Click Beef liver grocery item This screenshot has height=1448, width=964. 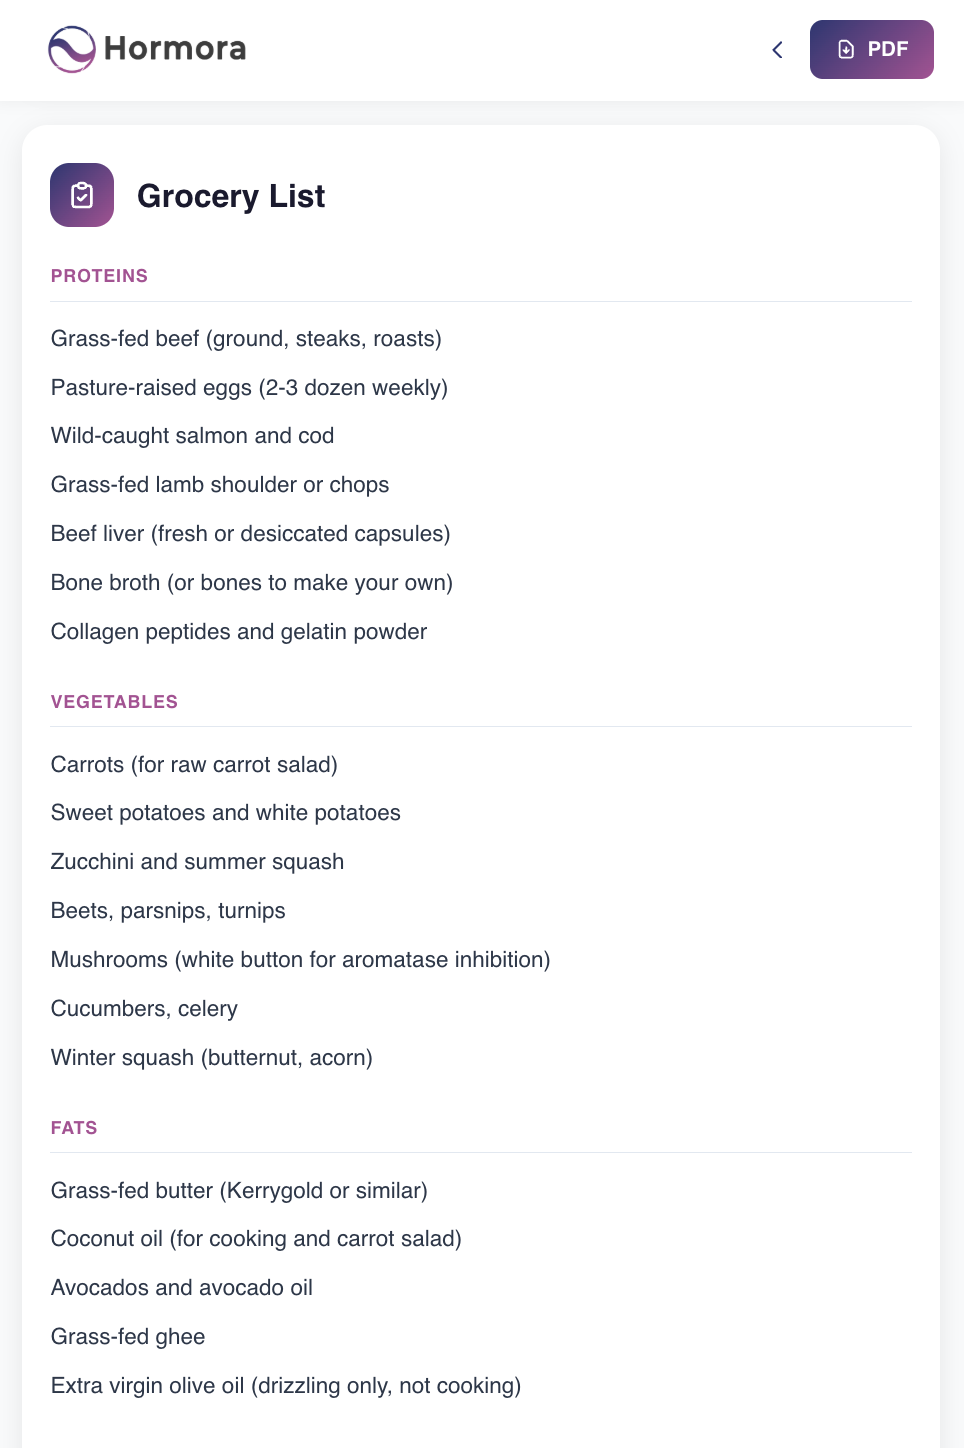pos(250,534)
